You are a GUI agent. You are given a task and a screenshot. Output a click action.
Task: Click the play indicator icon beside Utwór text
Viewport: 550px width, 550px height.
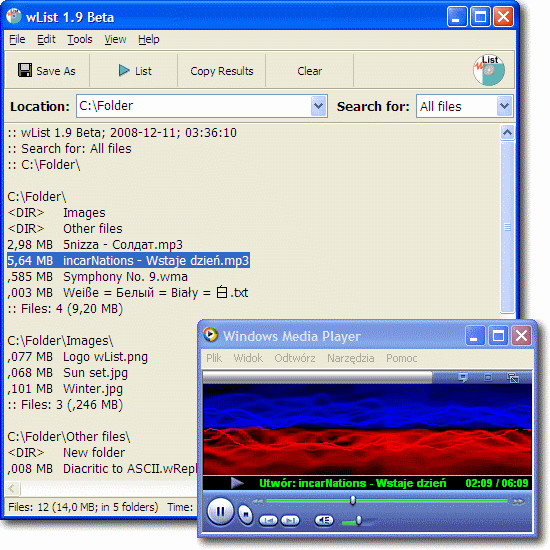tap(237, 483)
